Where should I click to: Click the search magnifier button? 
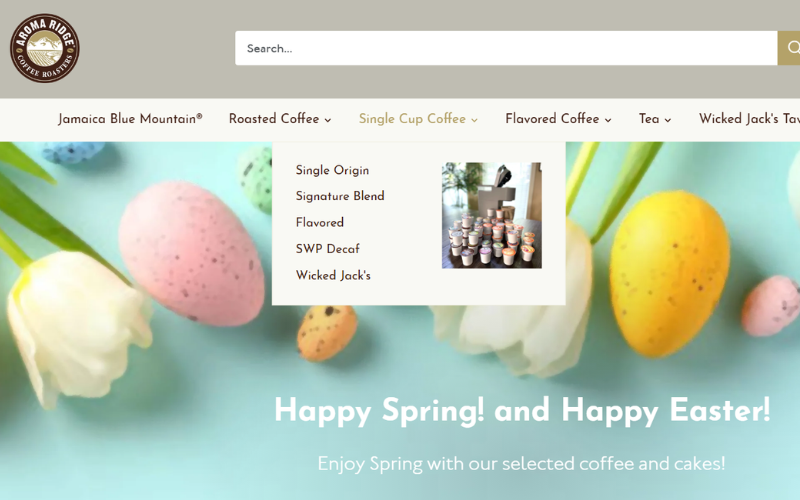[x=789, y=48]
